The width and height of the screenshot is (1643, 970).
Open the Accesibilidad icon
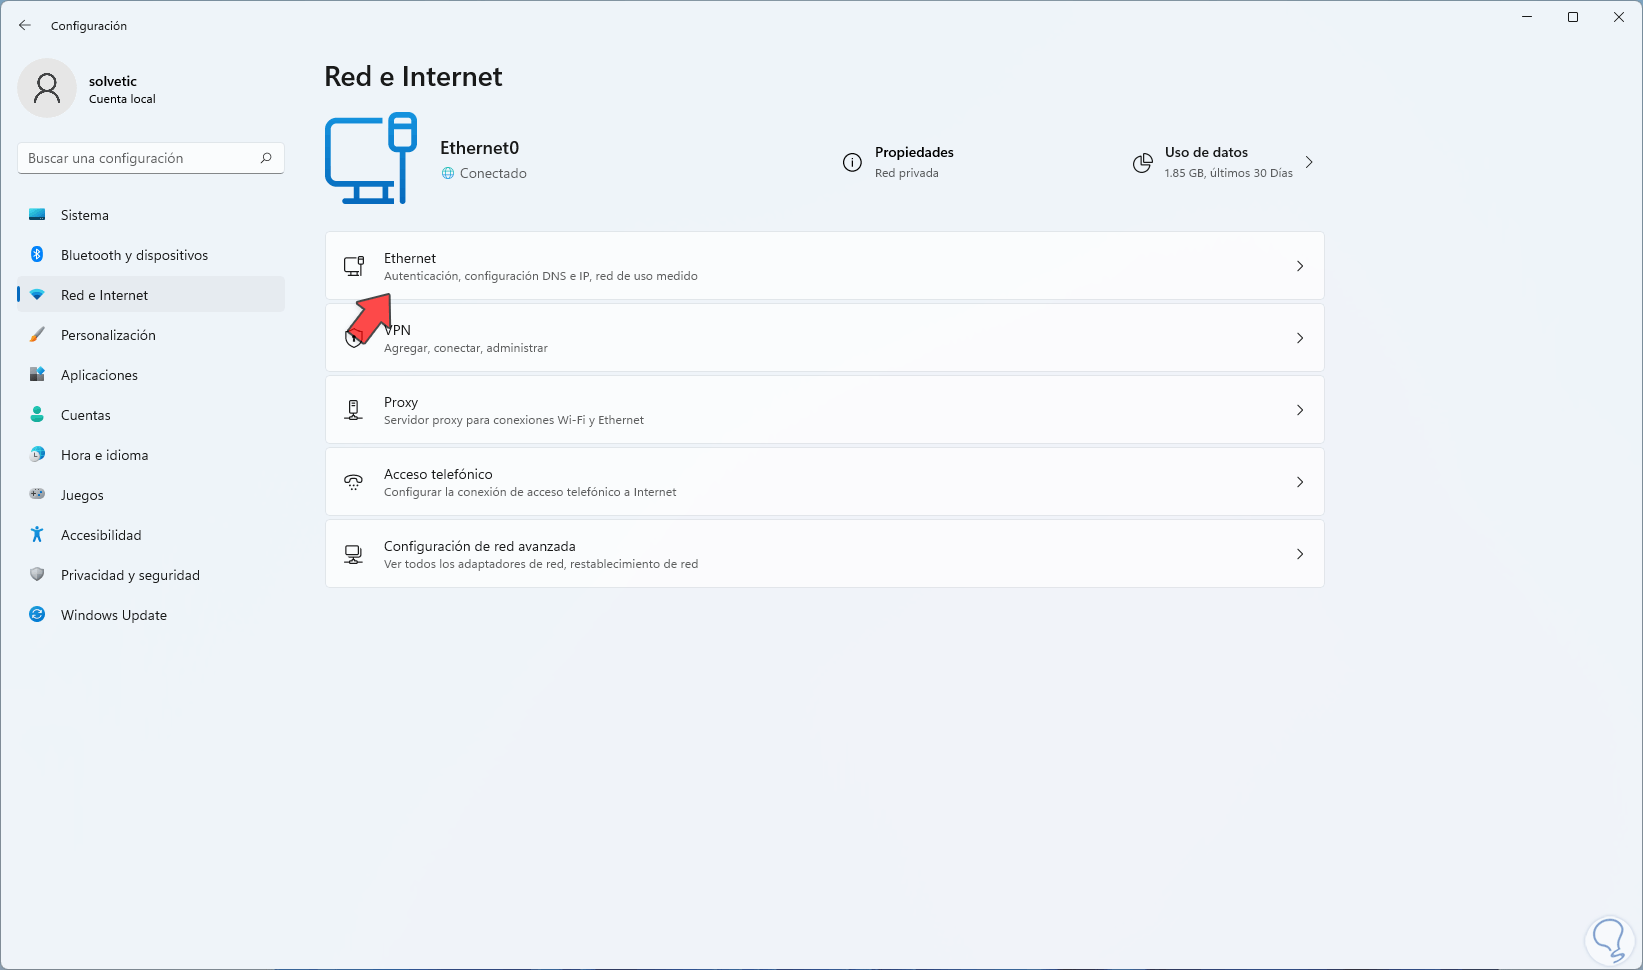(x=37, y=534)
